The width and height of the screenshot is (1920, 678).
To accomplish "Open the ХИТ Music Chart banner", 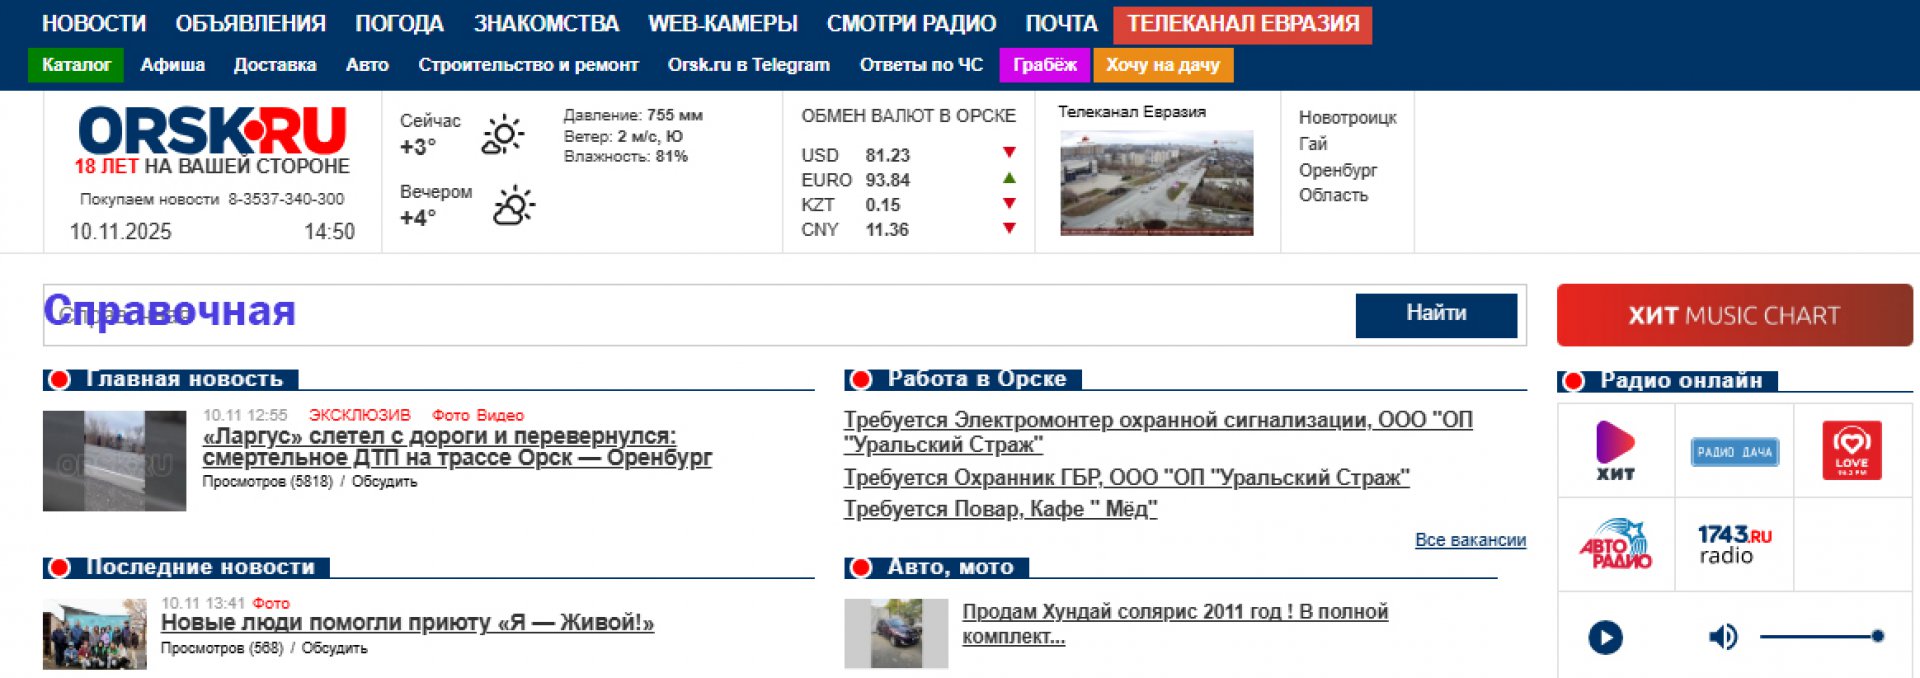I will point(1734,315).
